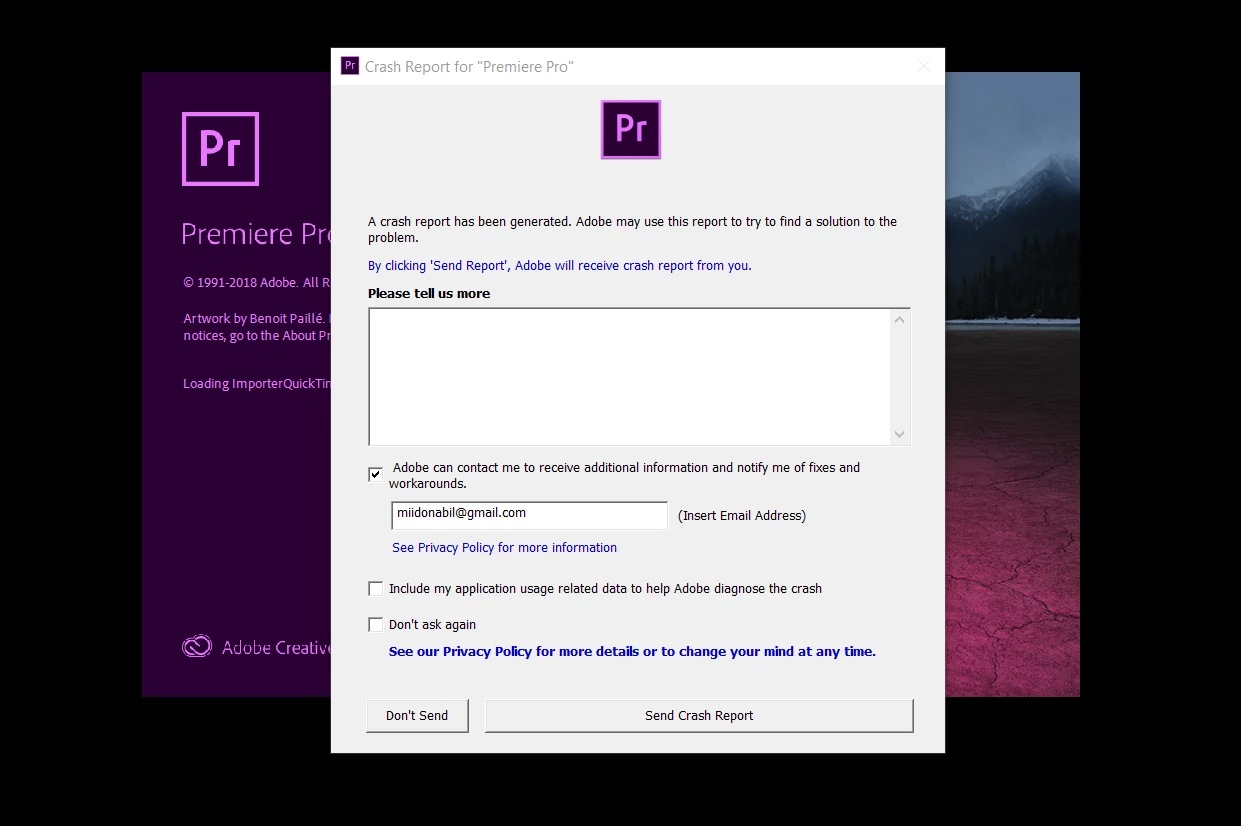Open the bold See our Privacy Policy link
The image size is (1241, 826).
coord(632,652)
